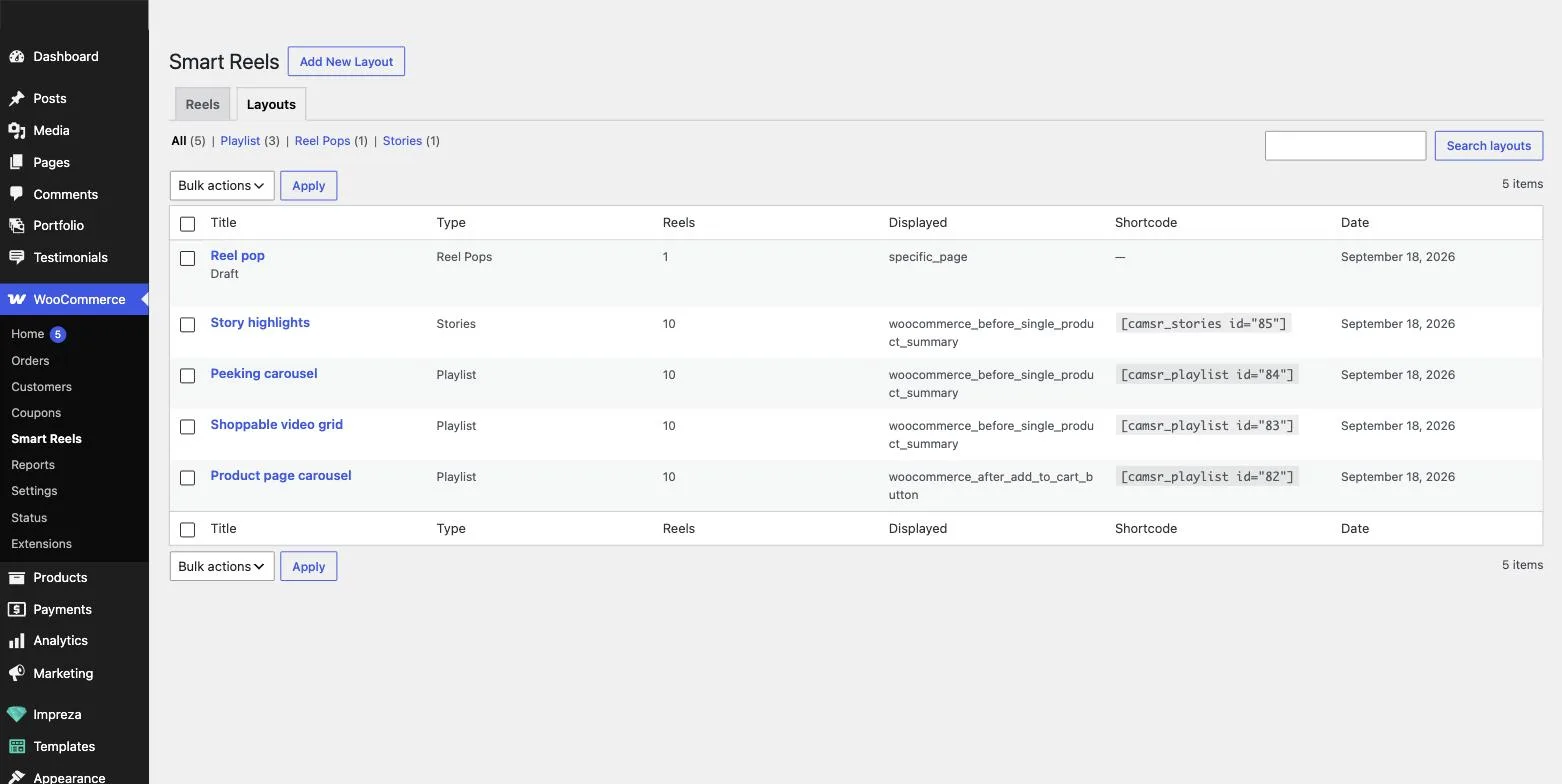The height and width of the screenshot is (784, 1562).
Task: Click the layouts search input field
Action: (x=1345, y=146)
